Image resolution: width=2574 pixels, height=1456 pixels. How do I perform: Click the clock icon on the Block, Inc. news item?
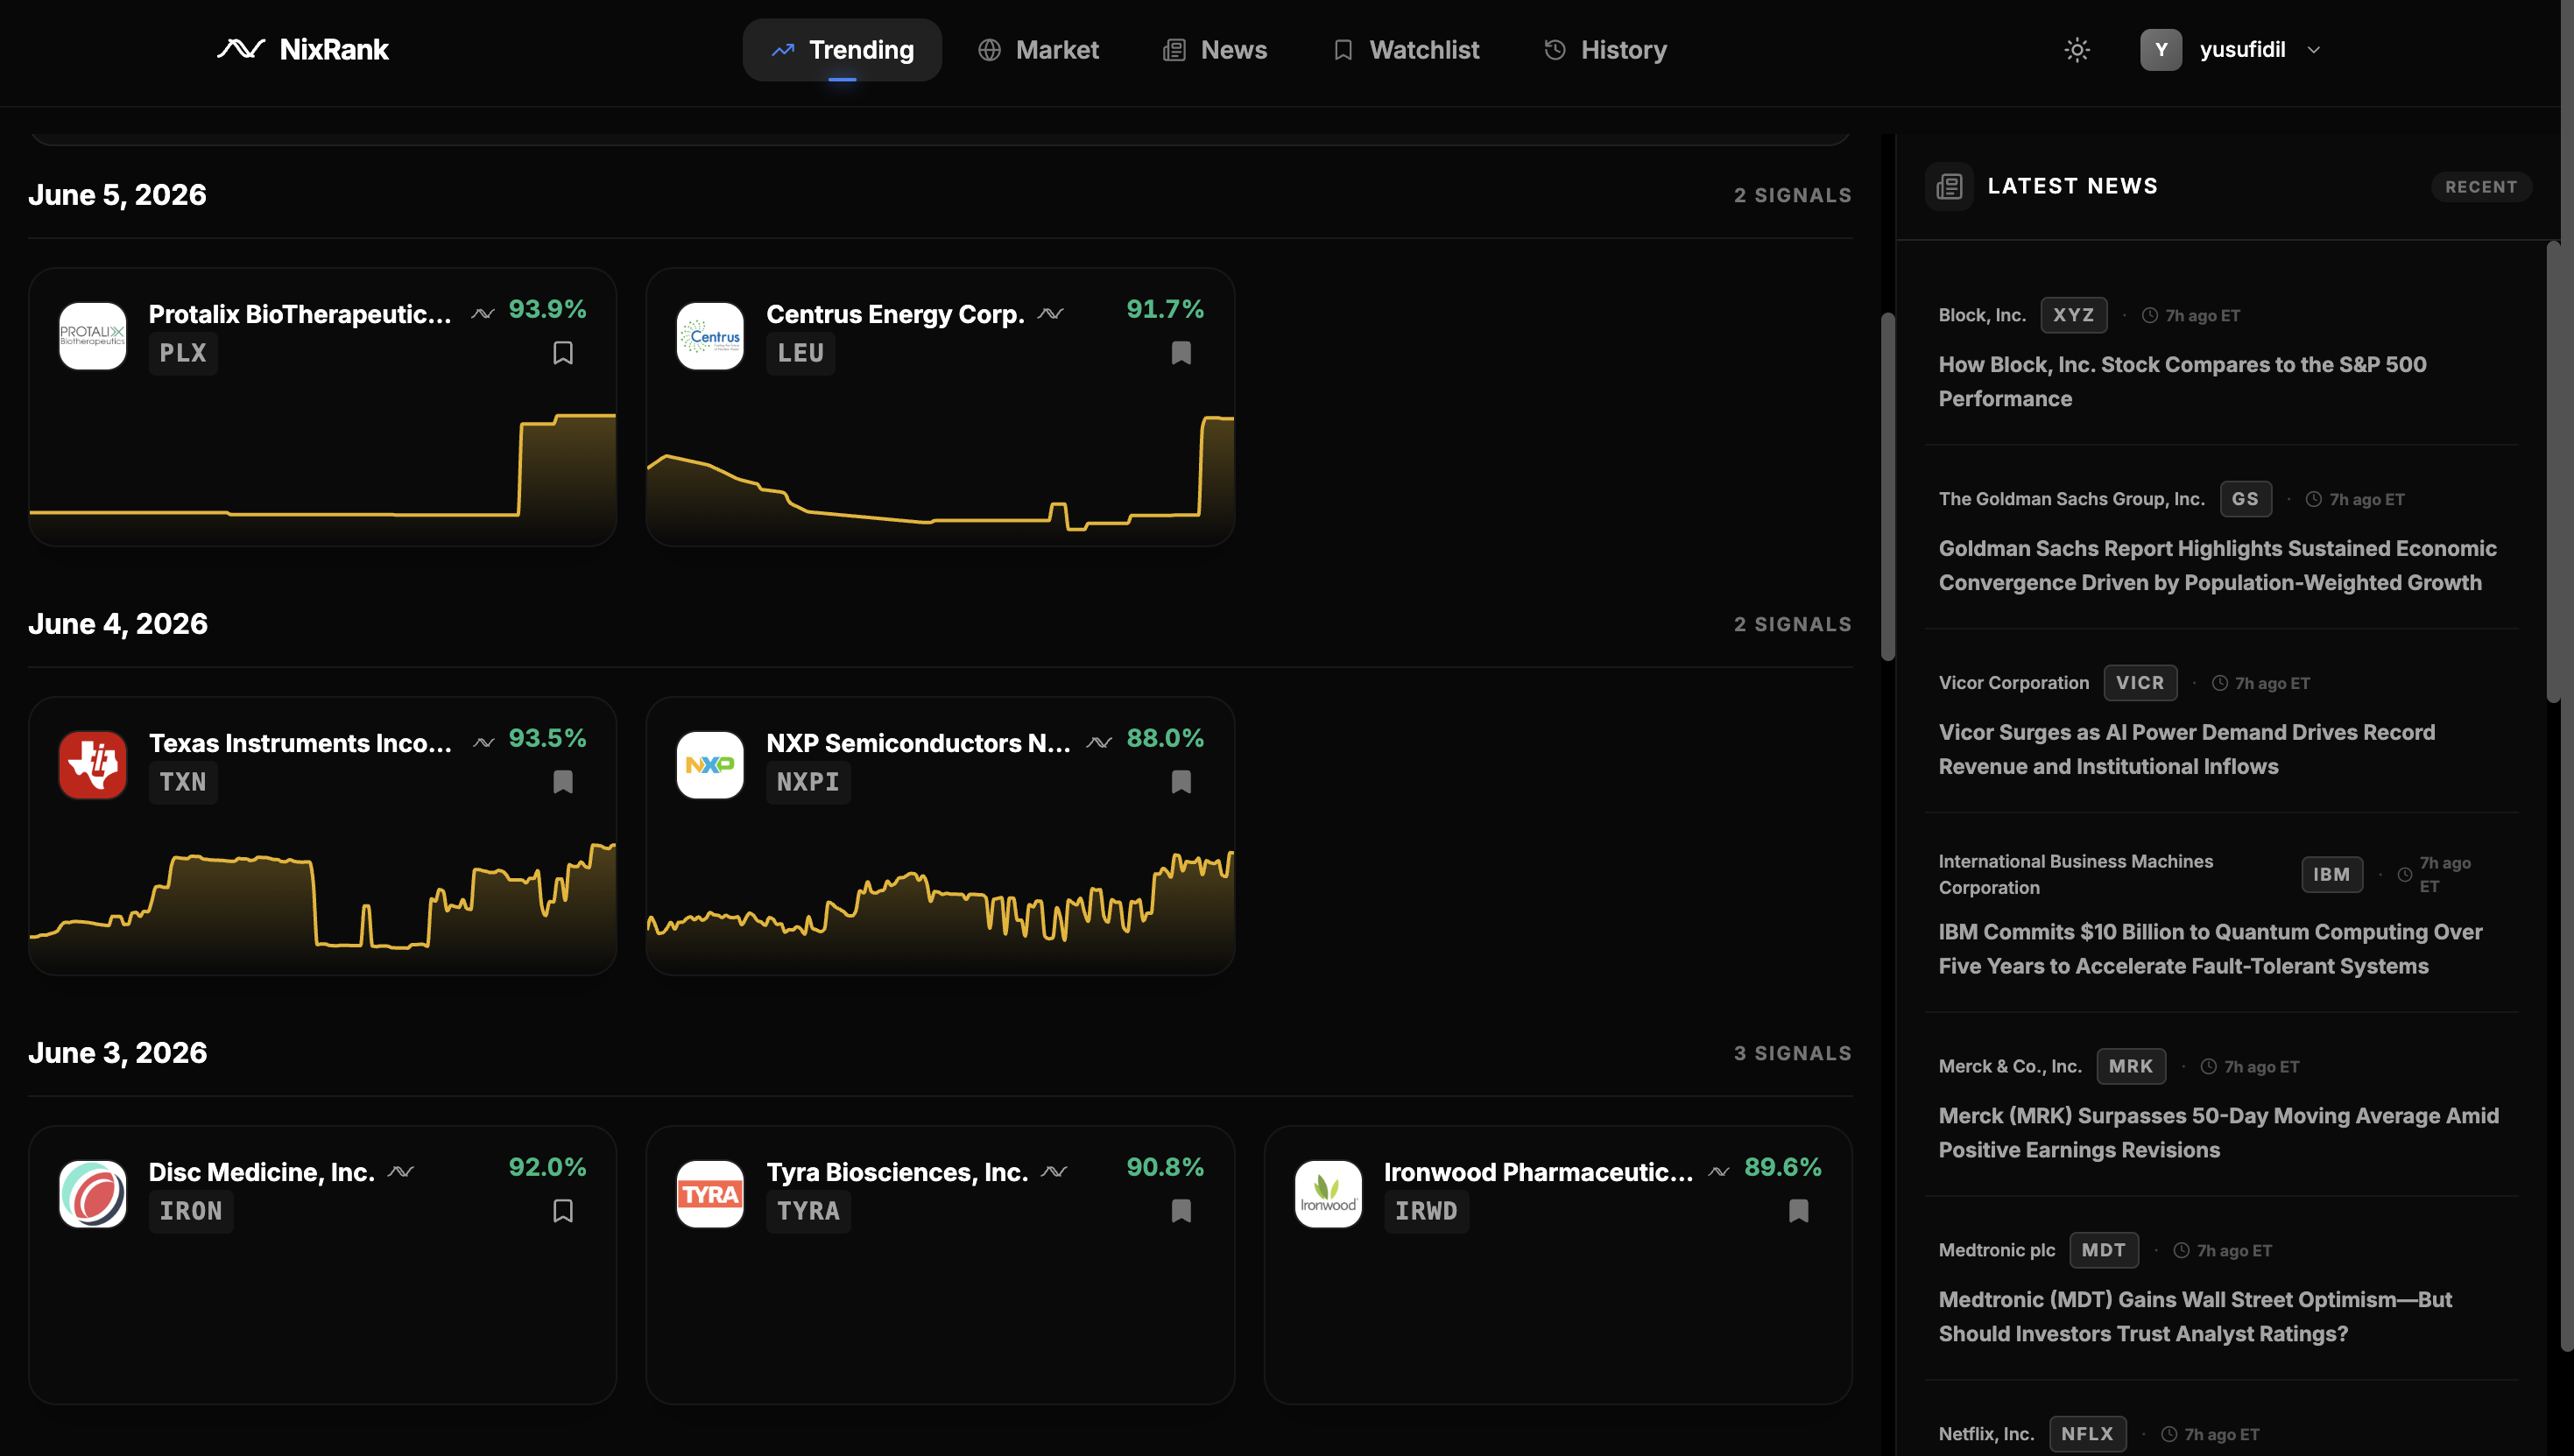point(2150,315)
